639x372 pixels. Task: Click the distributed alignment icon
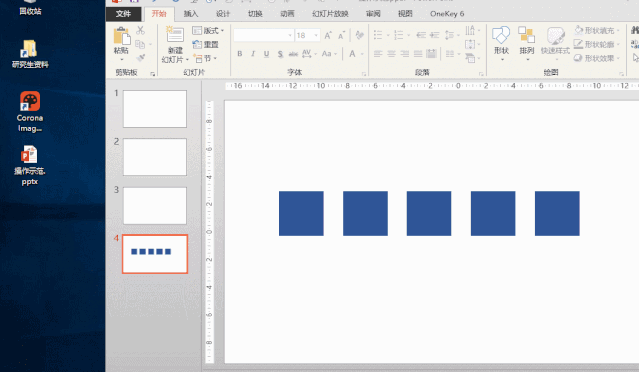click(431, 54)
